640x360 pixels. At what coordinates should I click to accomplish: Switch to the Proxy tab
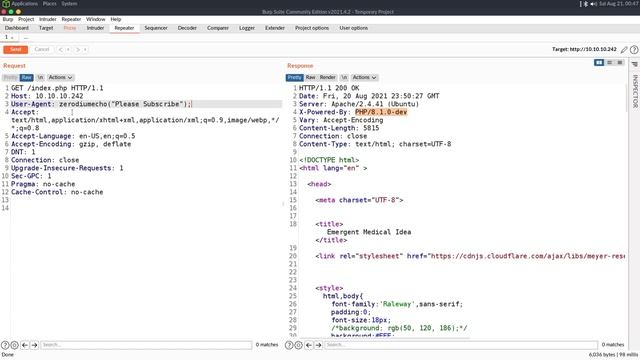coord(70,28)
